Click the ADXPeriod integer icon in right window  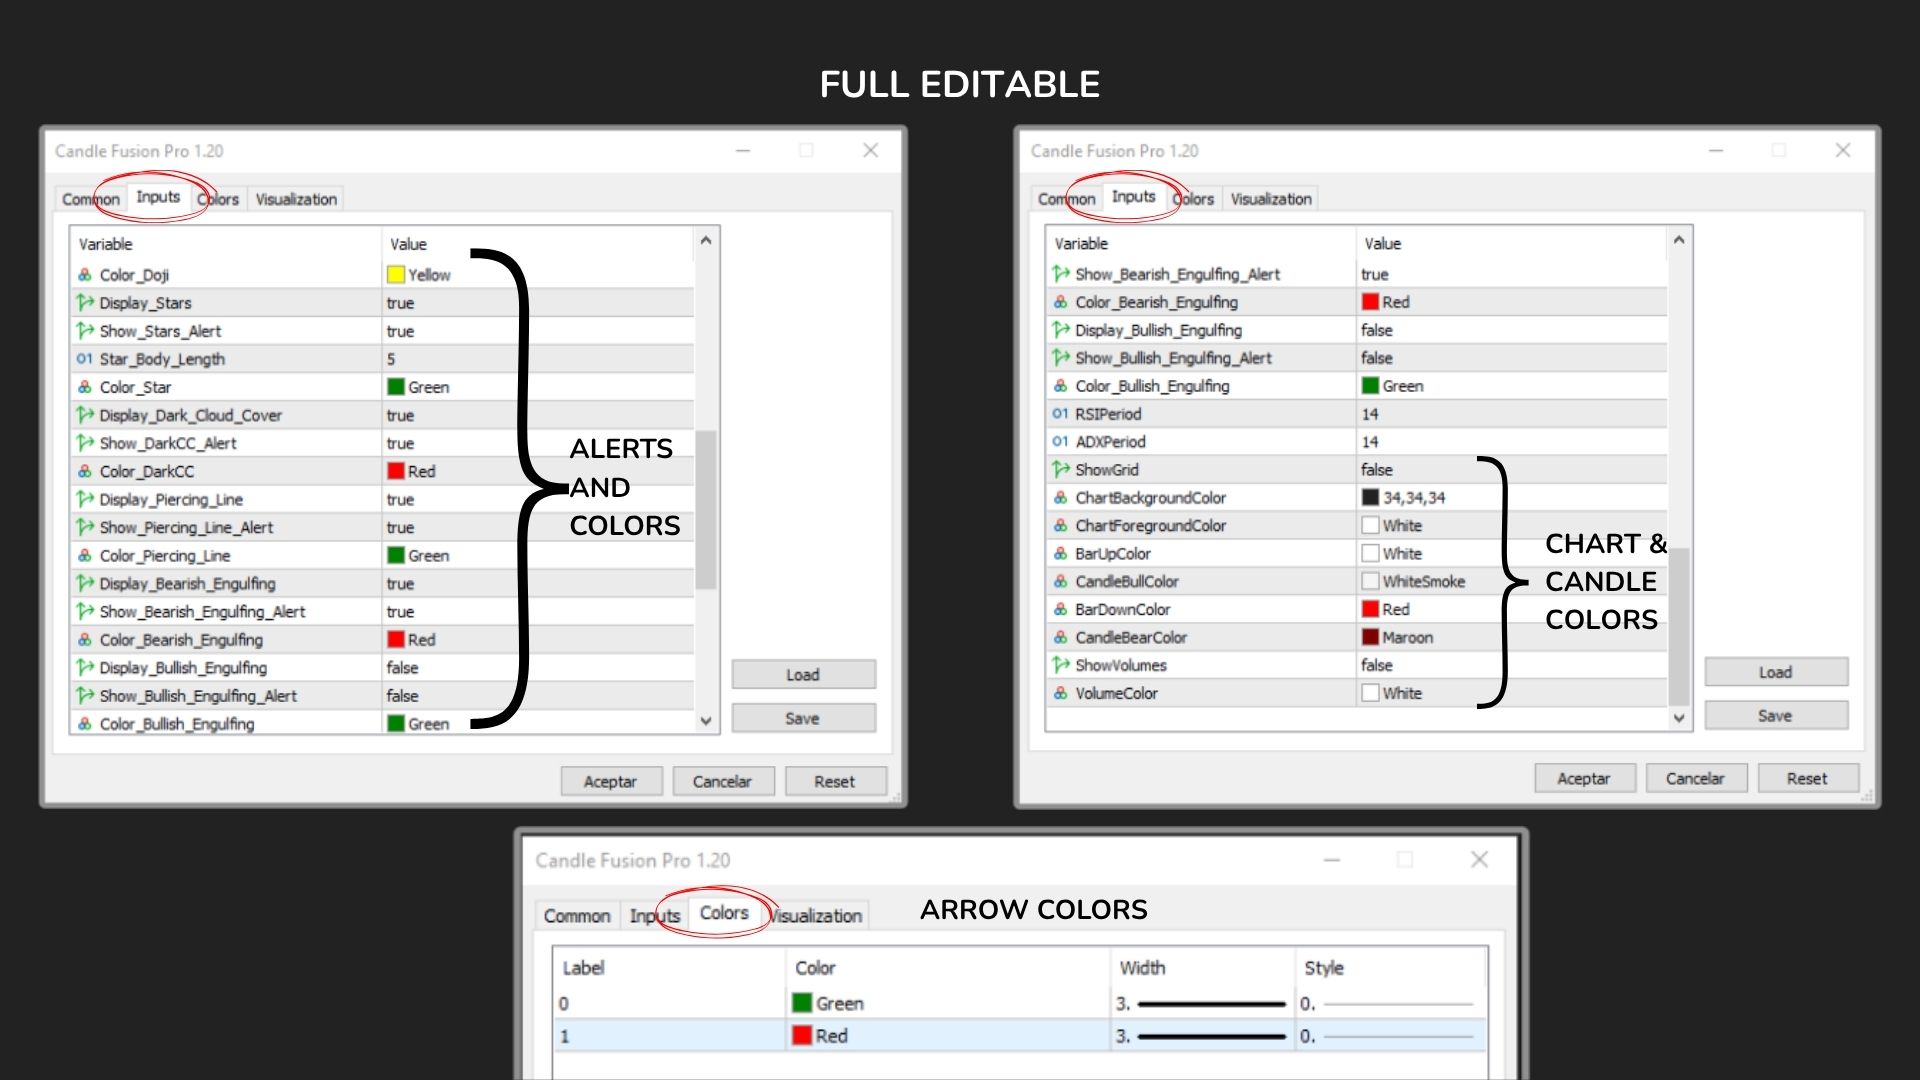pyautogui.click(x=1060, y=442)
